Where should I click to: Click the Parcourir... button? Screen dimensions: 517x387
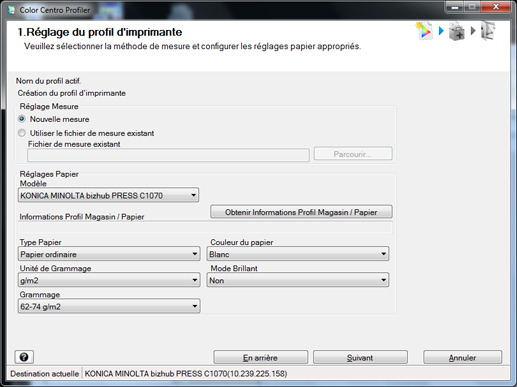353,154
